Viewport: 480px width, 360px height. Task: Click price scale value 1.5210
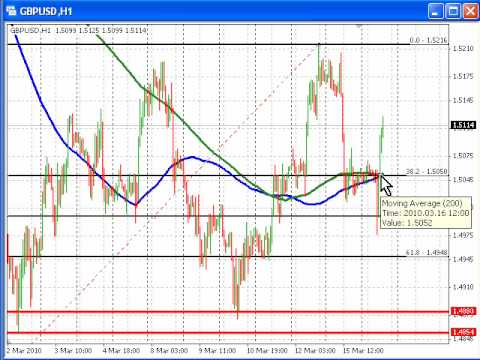pos(463,49)
